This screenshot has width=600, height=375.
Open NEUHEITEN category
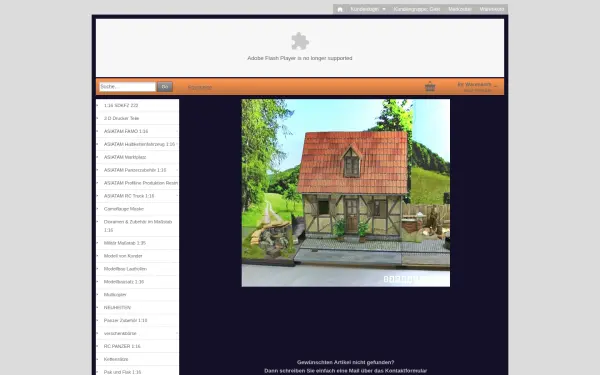tap(117, 308)
